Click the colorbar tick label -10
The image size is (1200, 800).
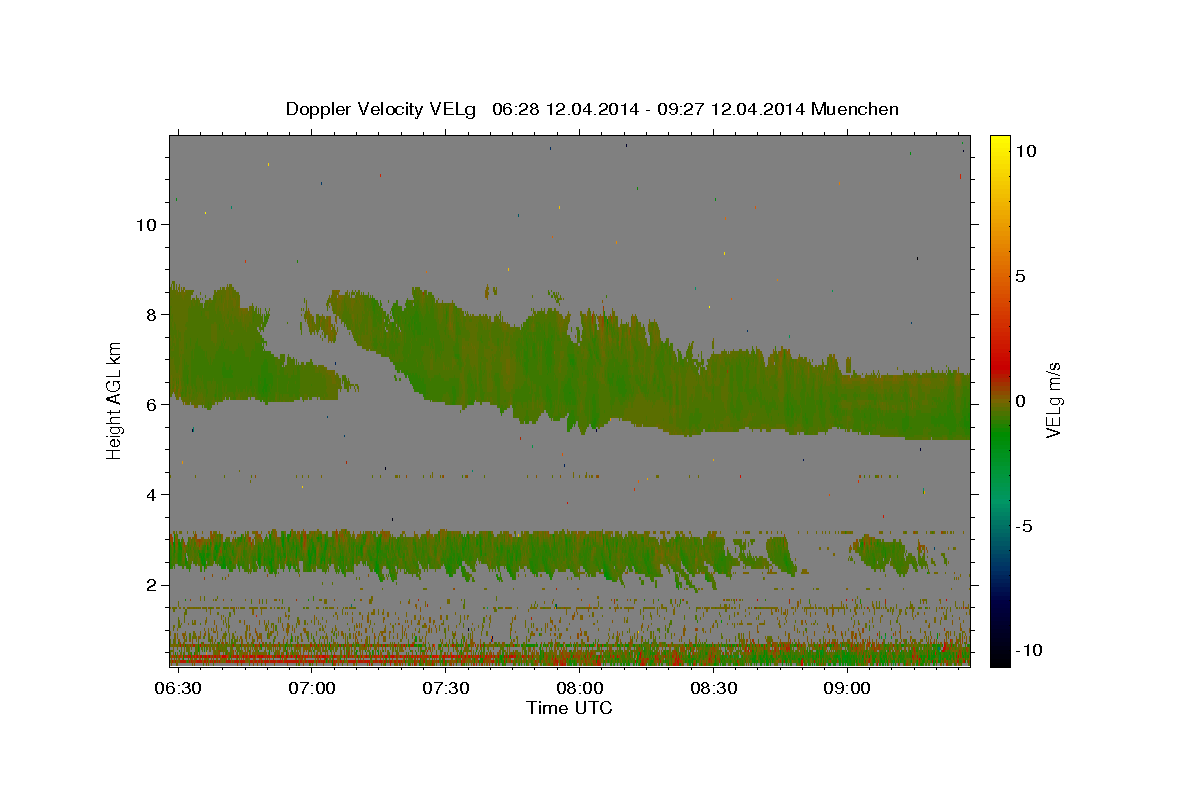(1028, 651)
